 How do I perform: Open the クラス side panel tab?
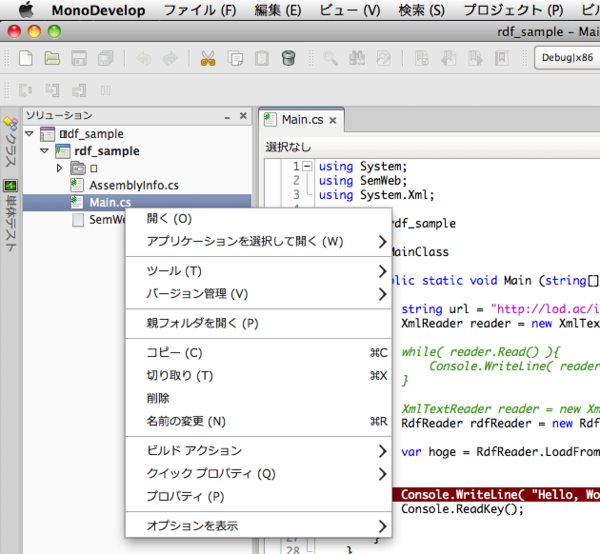coord(10,142)
